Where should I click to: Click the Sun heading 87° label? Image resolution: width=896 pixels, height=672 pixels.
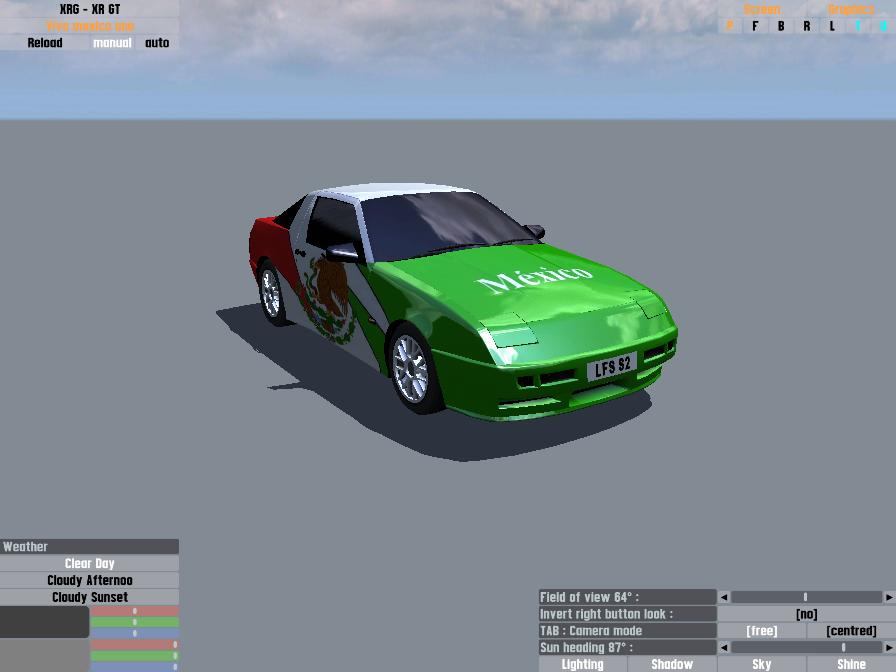pyautogui.click(x=627, y=647)
